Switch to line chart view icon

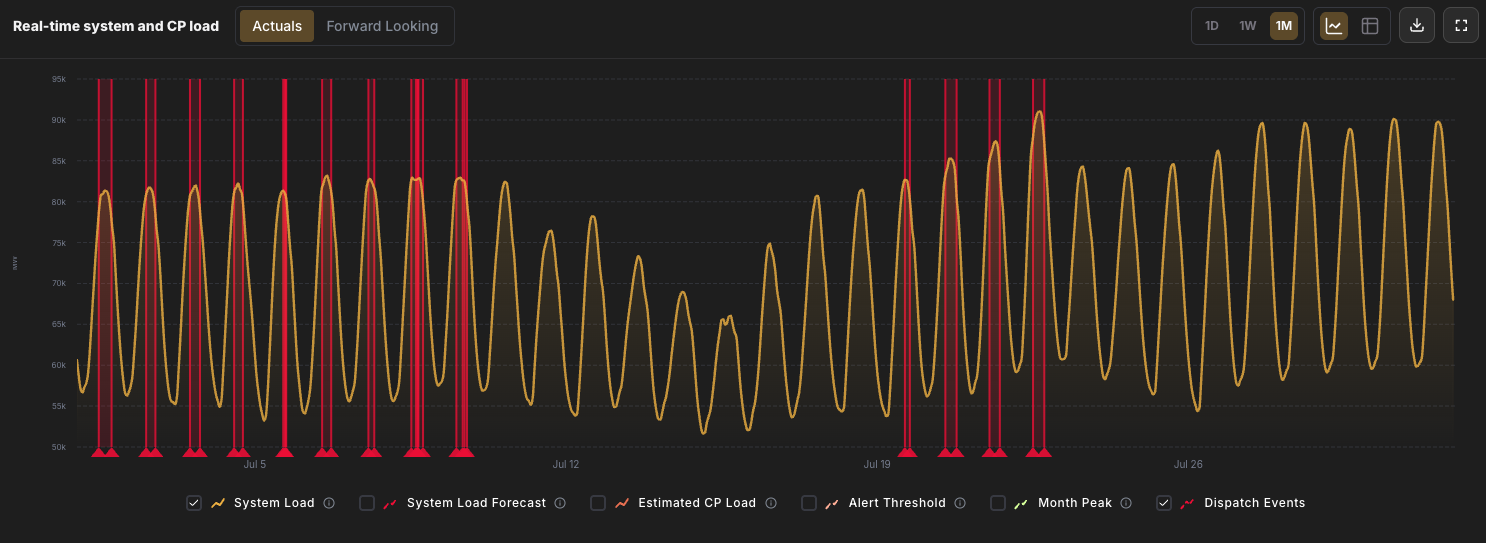(1334, 26)
